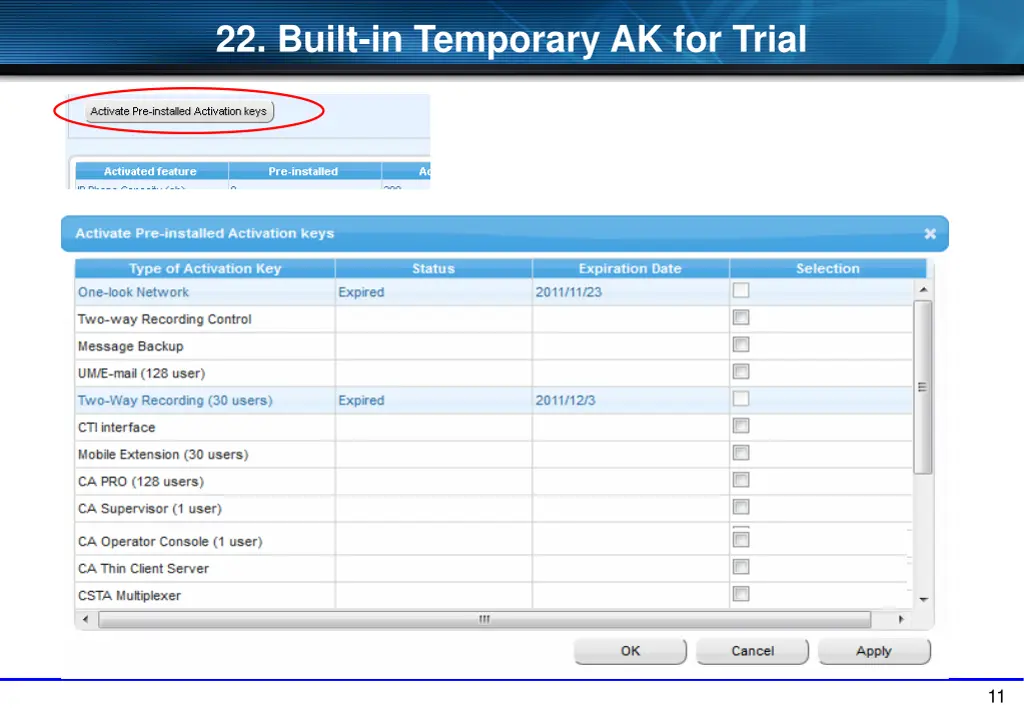Click the CA Supervisor (1 user) label

(x=150, y=509)
